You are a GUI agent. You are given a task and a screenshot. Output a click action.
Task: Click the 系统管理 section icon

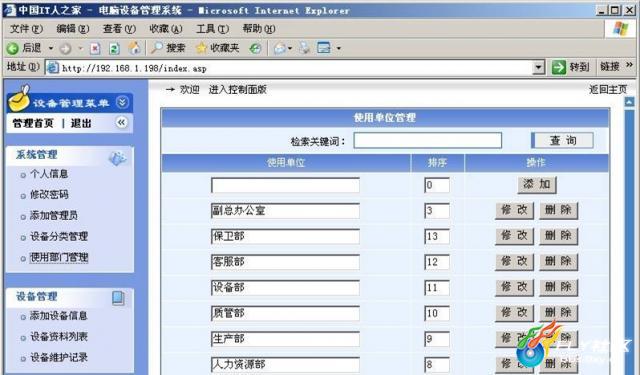(x=118, y=158)
